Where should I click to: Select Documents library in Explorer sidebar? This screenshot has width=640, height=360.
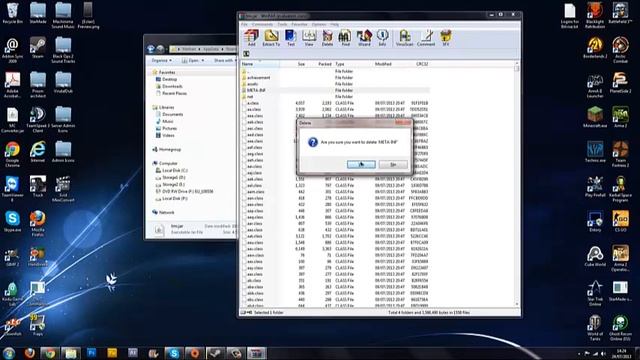click(x=169, y=114)
